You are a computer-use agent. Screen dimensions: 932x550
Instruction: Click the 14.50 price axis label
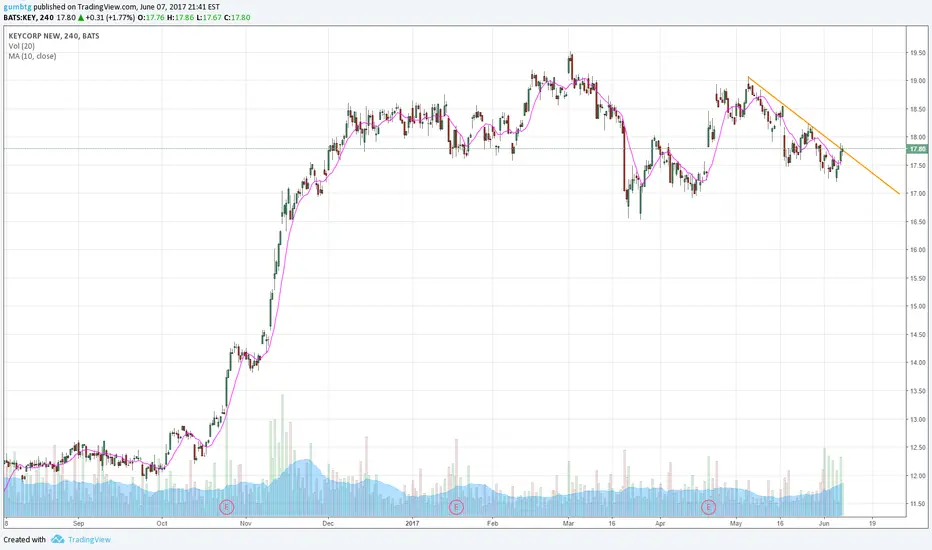918,335
